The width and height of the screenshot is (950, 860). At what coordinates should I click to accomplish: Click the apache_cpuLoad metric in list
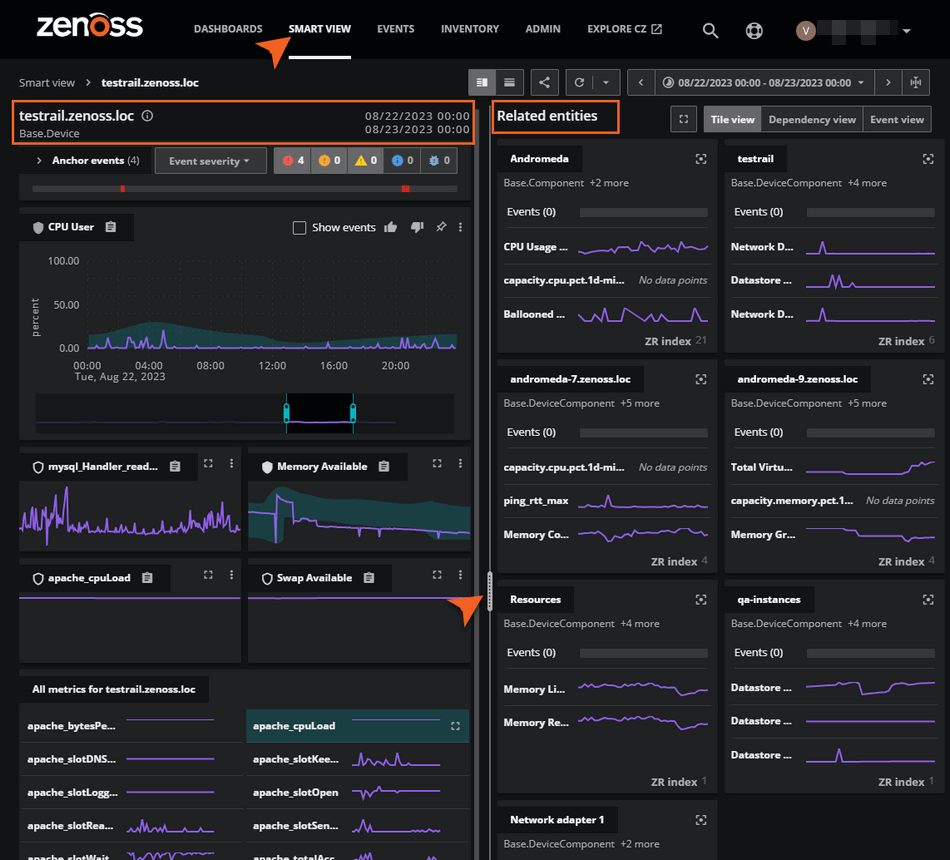click(x=357, y=726)
